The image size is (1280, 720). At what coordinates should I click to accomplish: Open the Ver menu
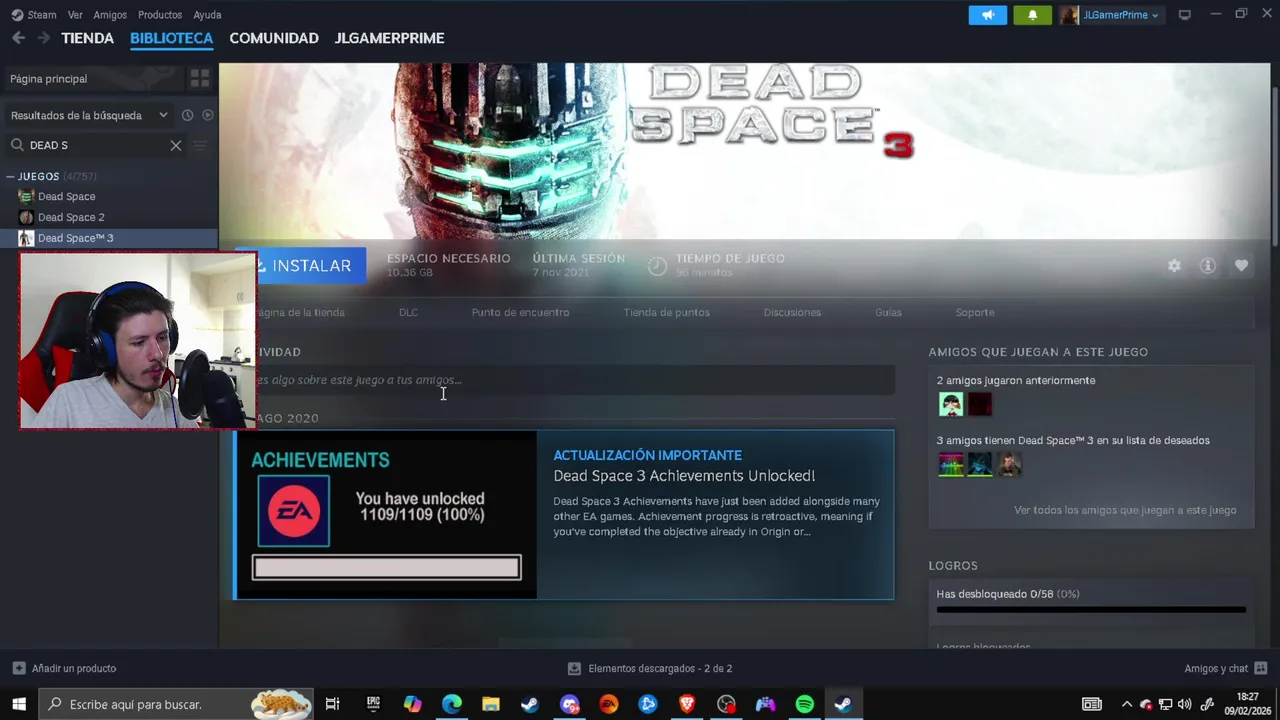(75, 15)
